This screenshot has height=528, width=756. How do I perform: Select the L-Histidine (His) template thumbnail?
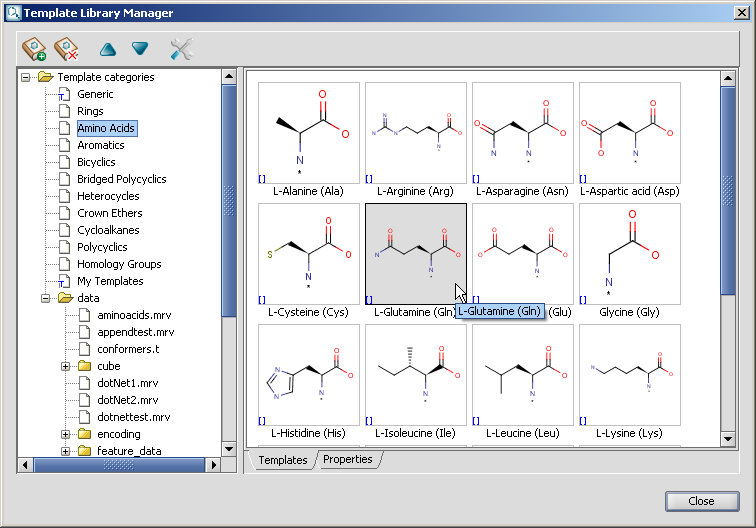point(308,376)
